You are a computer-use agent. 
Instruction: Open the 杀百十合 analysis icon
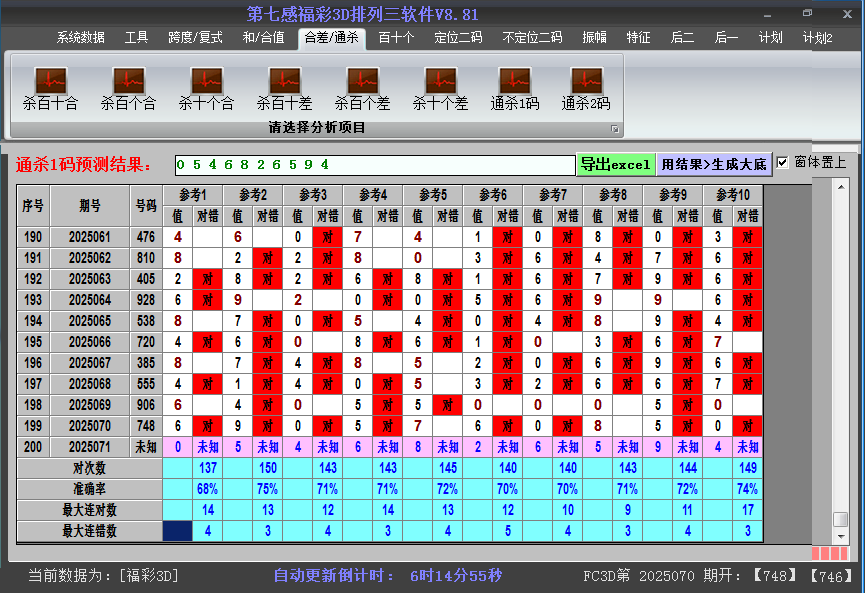point(50,89)
